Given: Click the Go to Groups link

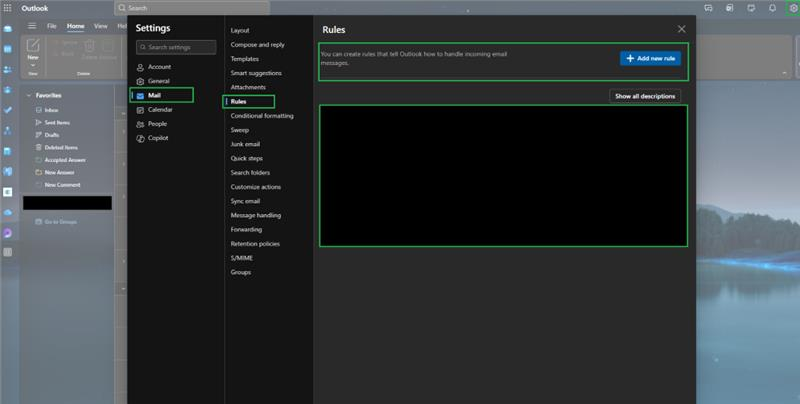Looking at the screenshot, I should click(60, 222).
